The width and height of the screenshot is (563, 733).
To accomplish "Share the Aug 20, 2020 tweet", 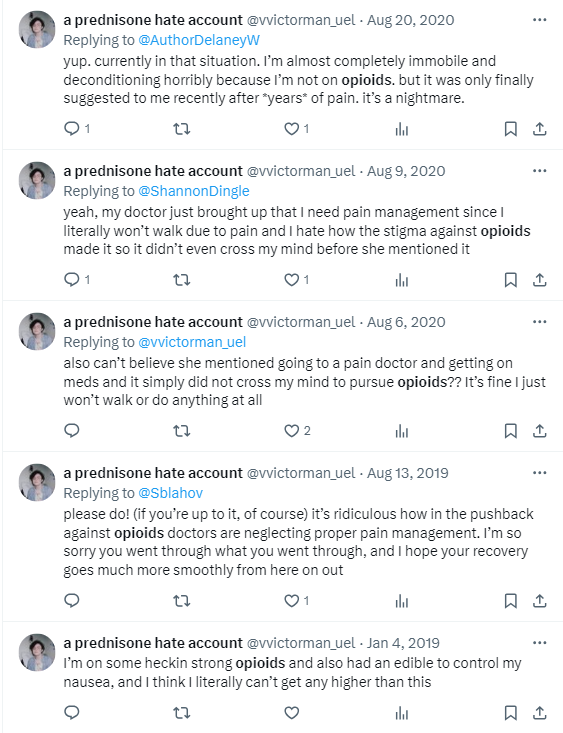I will coord(540,129).
